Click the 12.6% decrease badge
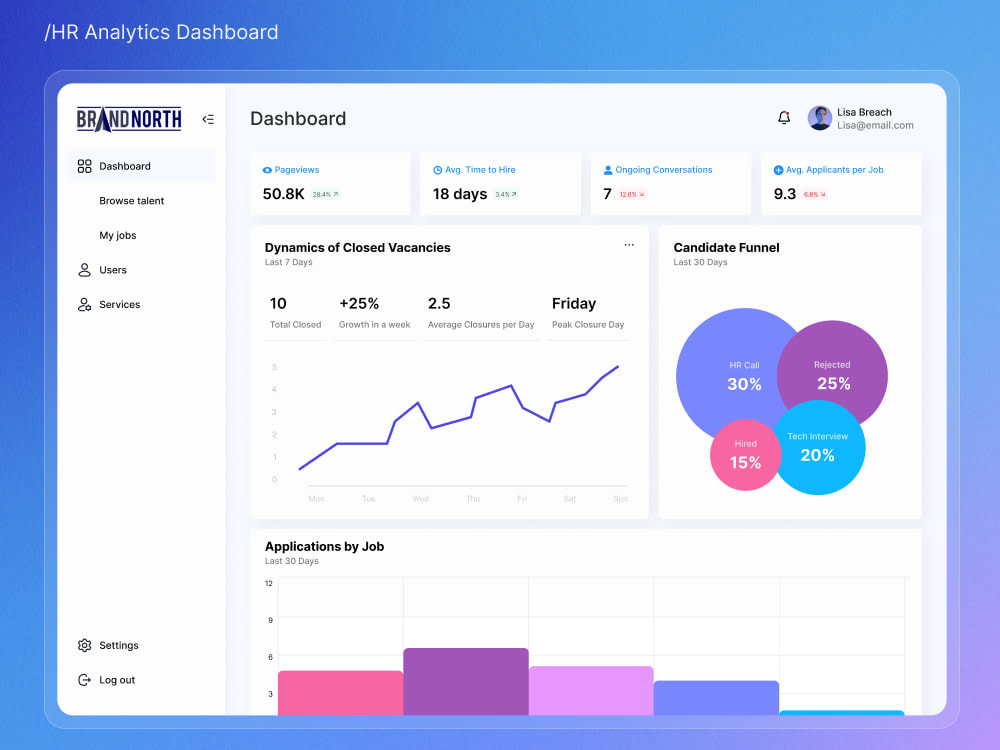 pyautogui.click(x=632, y=195)
